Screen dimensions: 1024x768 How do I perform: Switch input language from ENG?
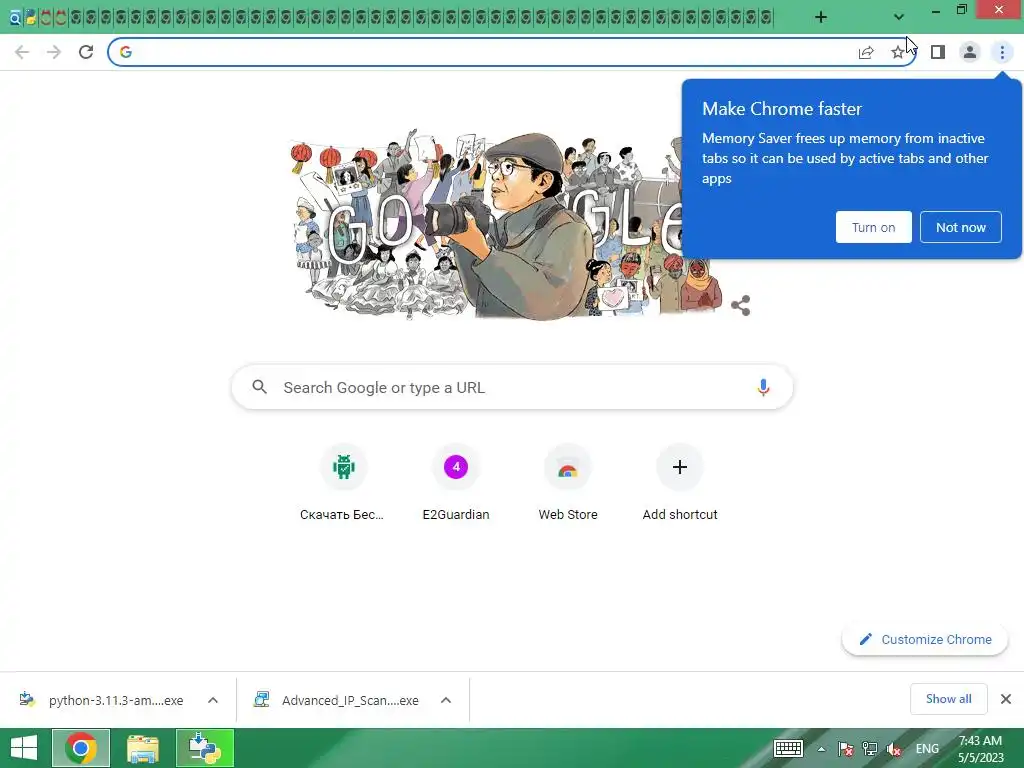point(927,749)
